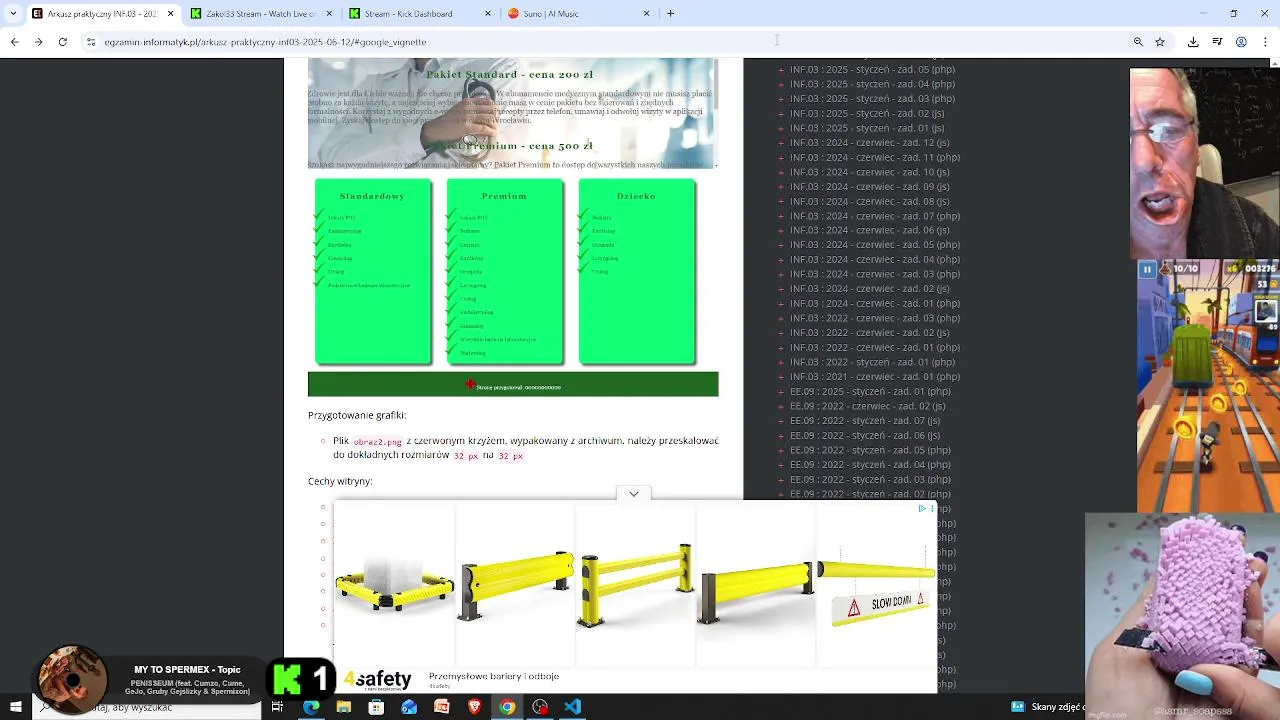Click the 'Cechy witryny:' heading text
Image resolution: width=1280 pixels, height=720 pixels.
pyautogui.click(x=340, y=481)
